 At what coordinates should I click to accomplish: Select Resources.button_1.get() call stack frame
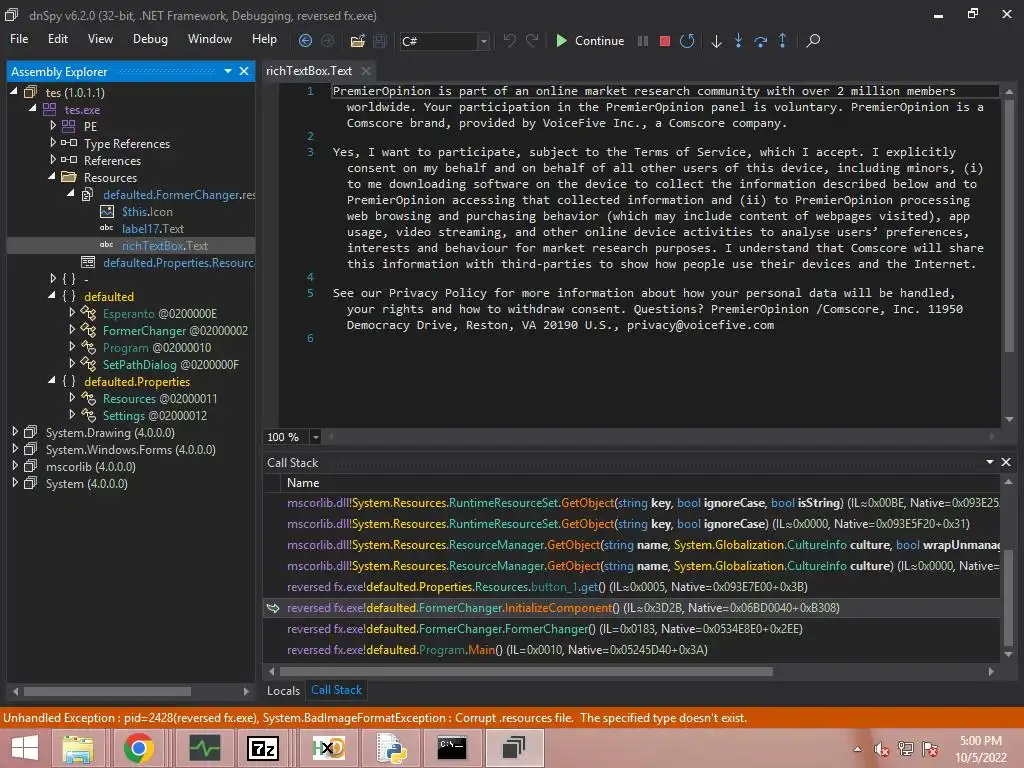(632, 586)
